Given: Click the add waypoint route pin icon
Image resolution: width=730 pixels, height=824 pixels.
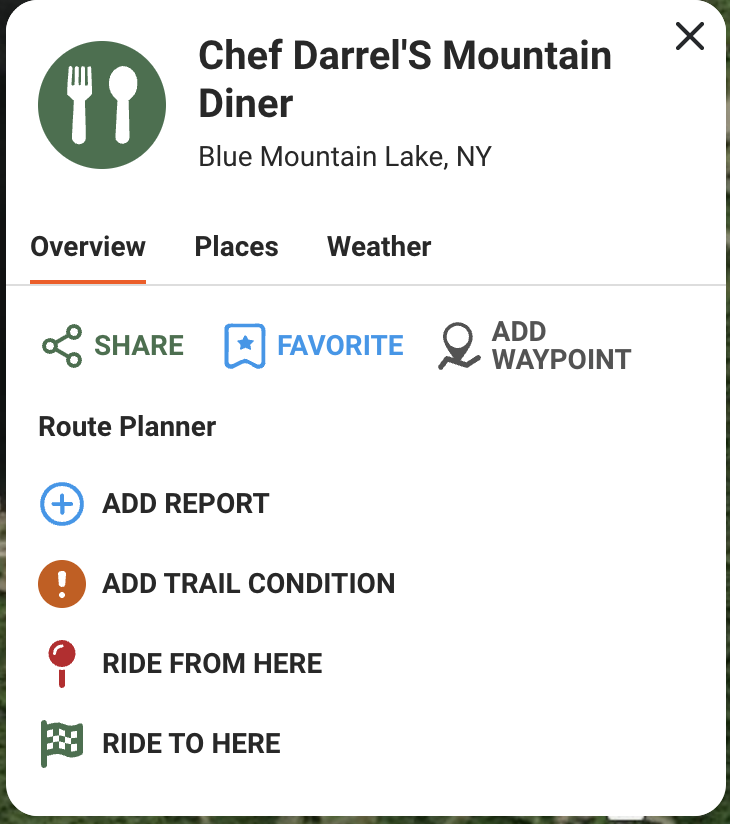Looking at the screenshot, I should 458,347.
